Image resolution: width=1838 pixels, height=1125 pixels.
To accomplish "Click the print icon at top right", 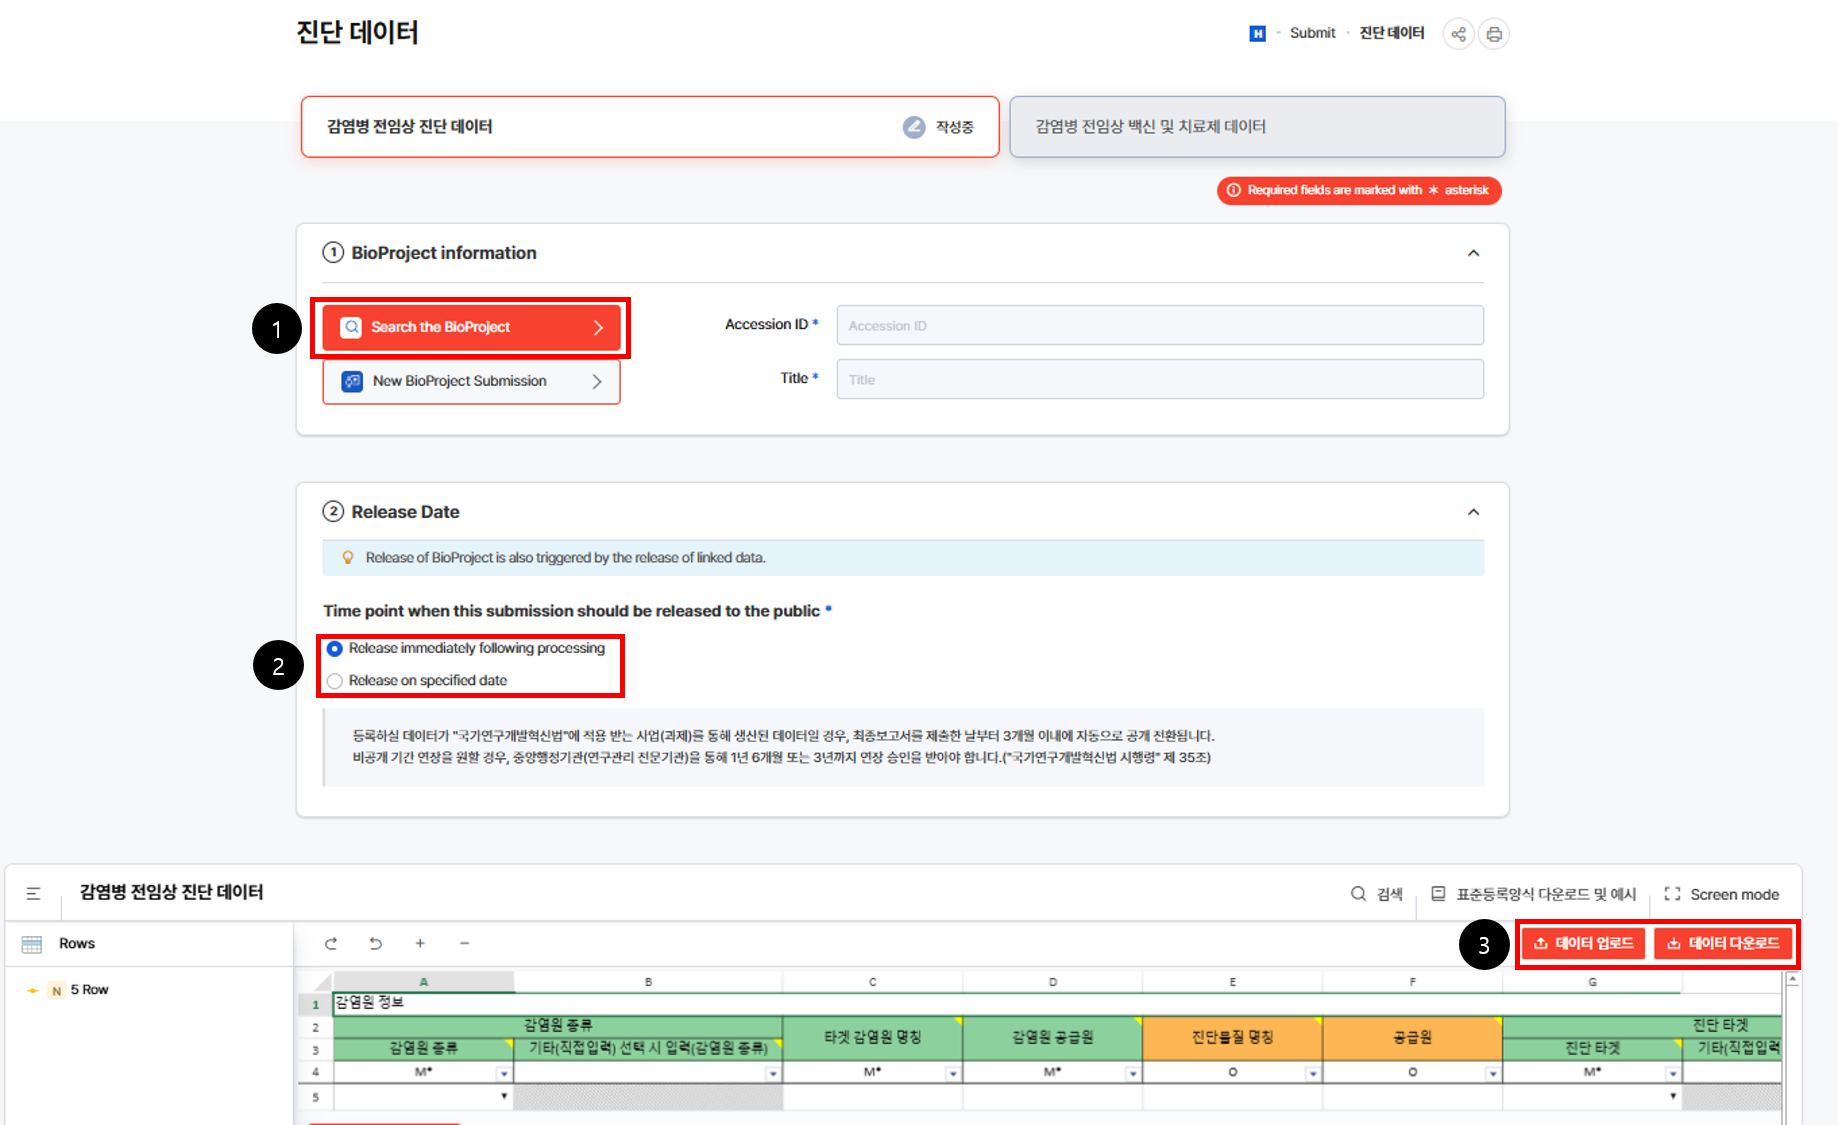I will 1493,34.
